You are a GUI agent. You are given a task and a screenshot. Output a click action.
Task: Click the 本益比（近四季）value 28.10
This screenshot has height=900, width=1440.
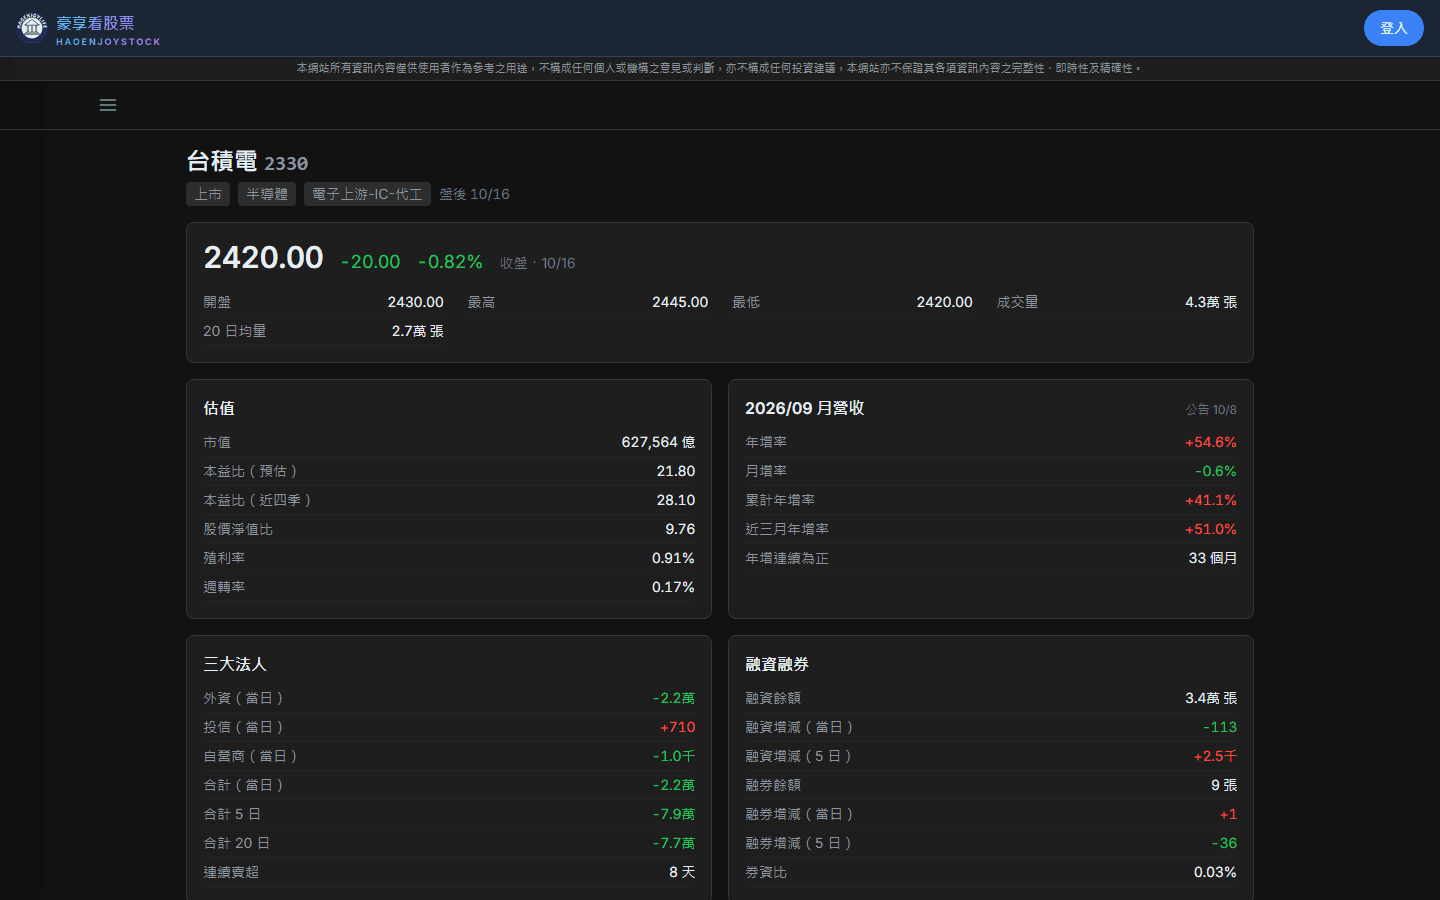(x=676, y=500)
